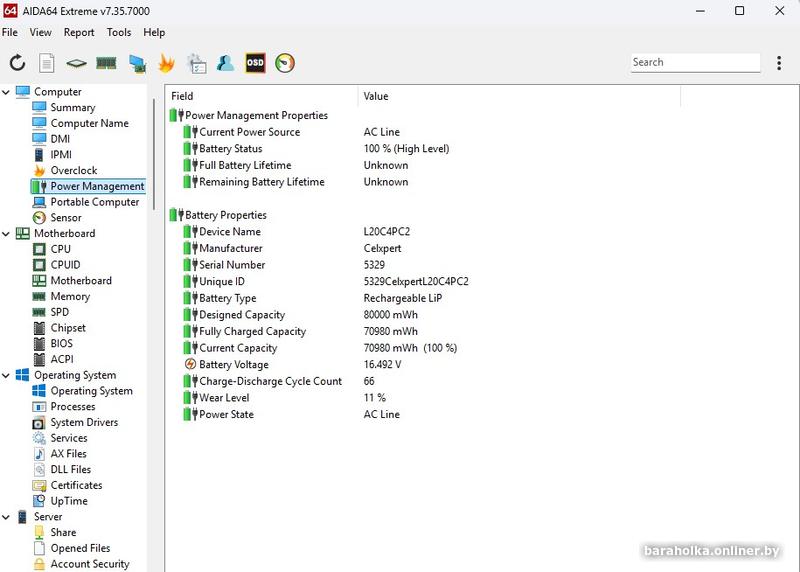Click the user contact toolbar icon
Image resolution: width=800 pixels, height=572 pixels.
click(225, 63)
